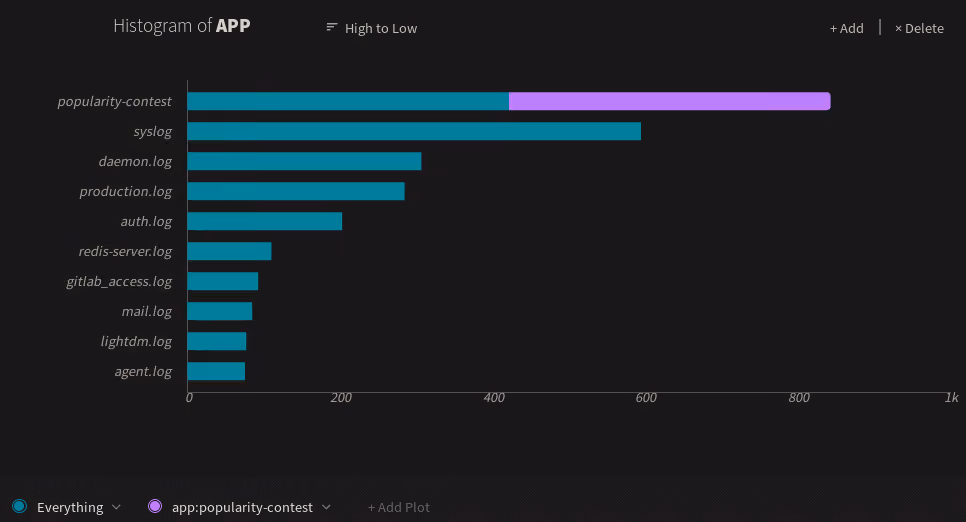Select the gitlab_access.log axis label
Image resolution: width=966 pixels, height=522 pixels.
(119, 282)
